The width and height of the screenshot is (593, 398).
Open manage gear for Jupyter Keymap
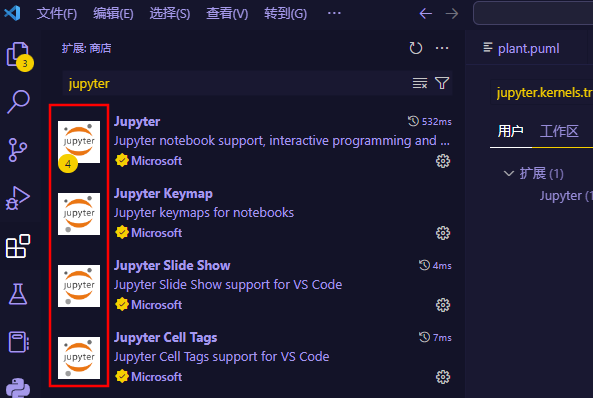pos(443,233)
